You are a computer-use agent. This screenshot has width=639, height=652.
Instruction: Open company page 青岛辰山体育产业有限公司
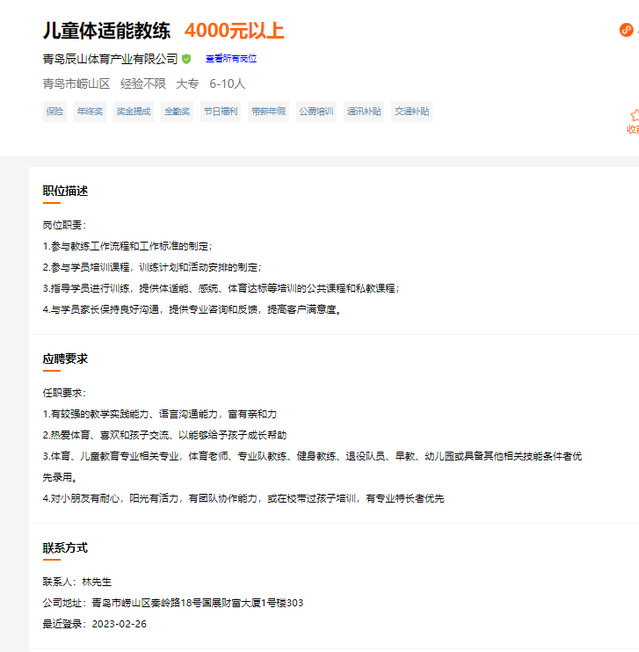click(110, 59)
